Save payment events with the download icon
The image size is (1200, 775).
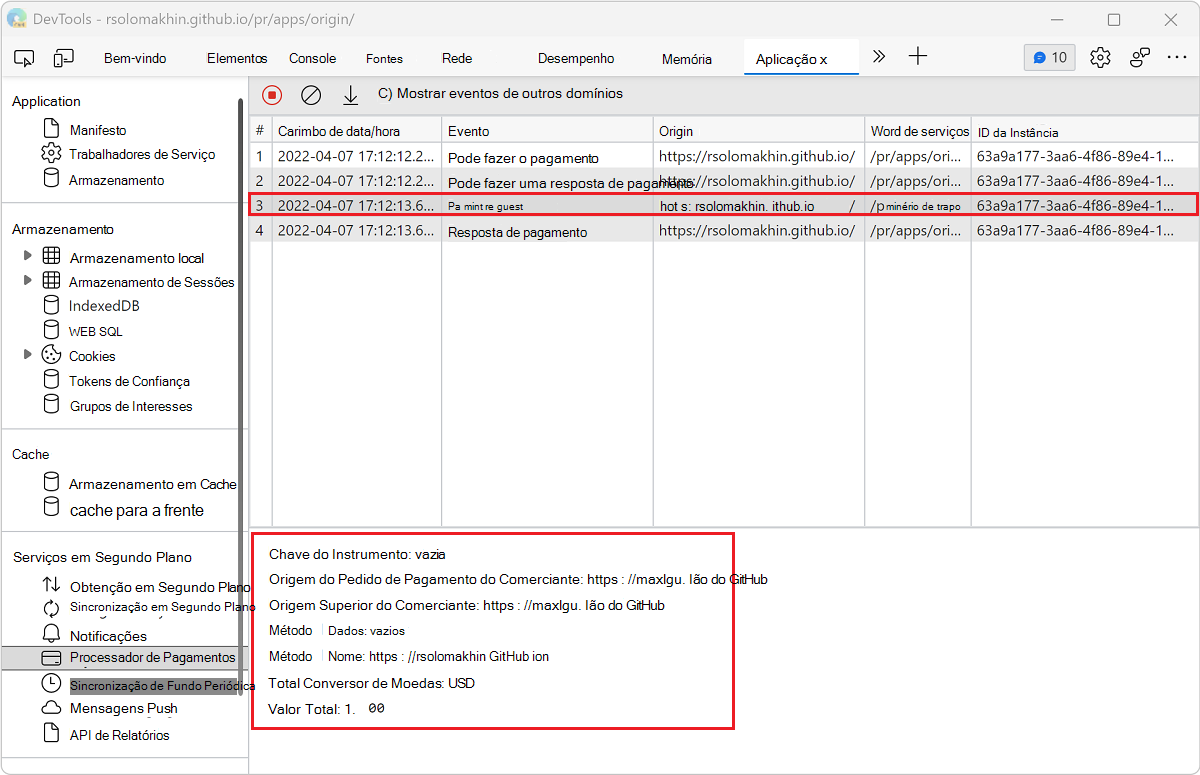(350, 95)
